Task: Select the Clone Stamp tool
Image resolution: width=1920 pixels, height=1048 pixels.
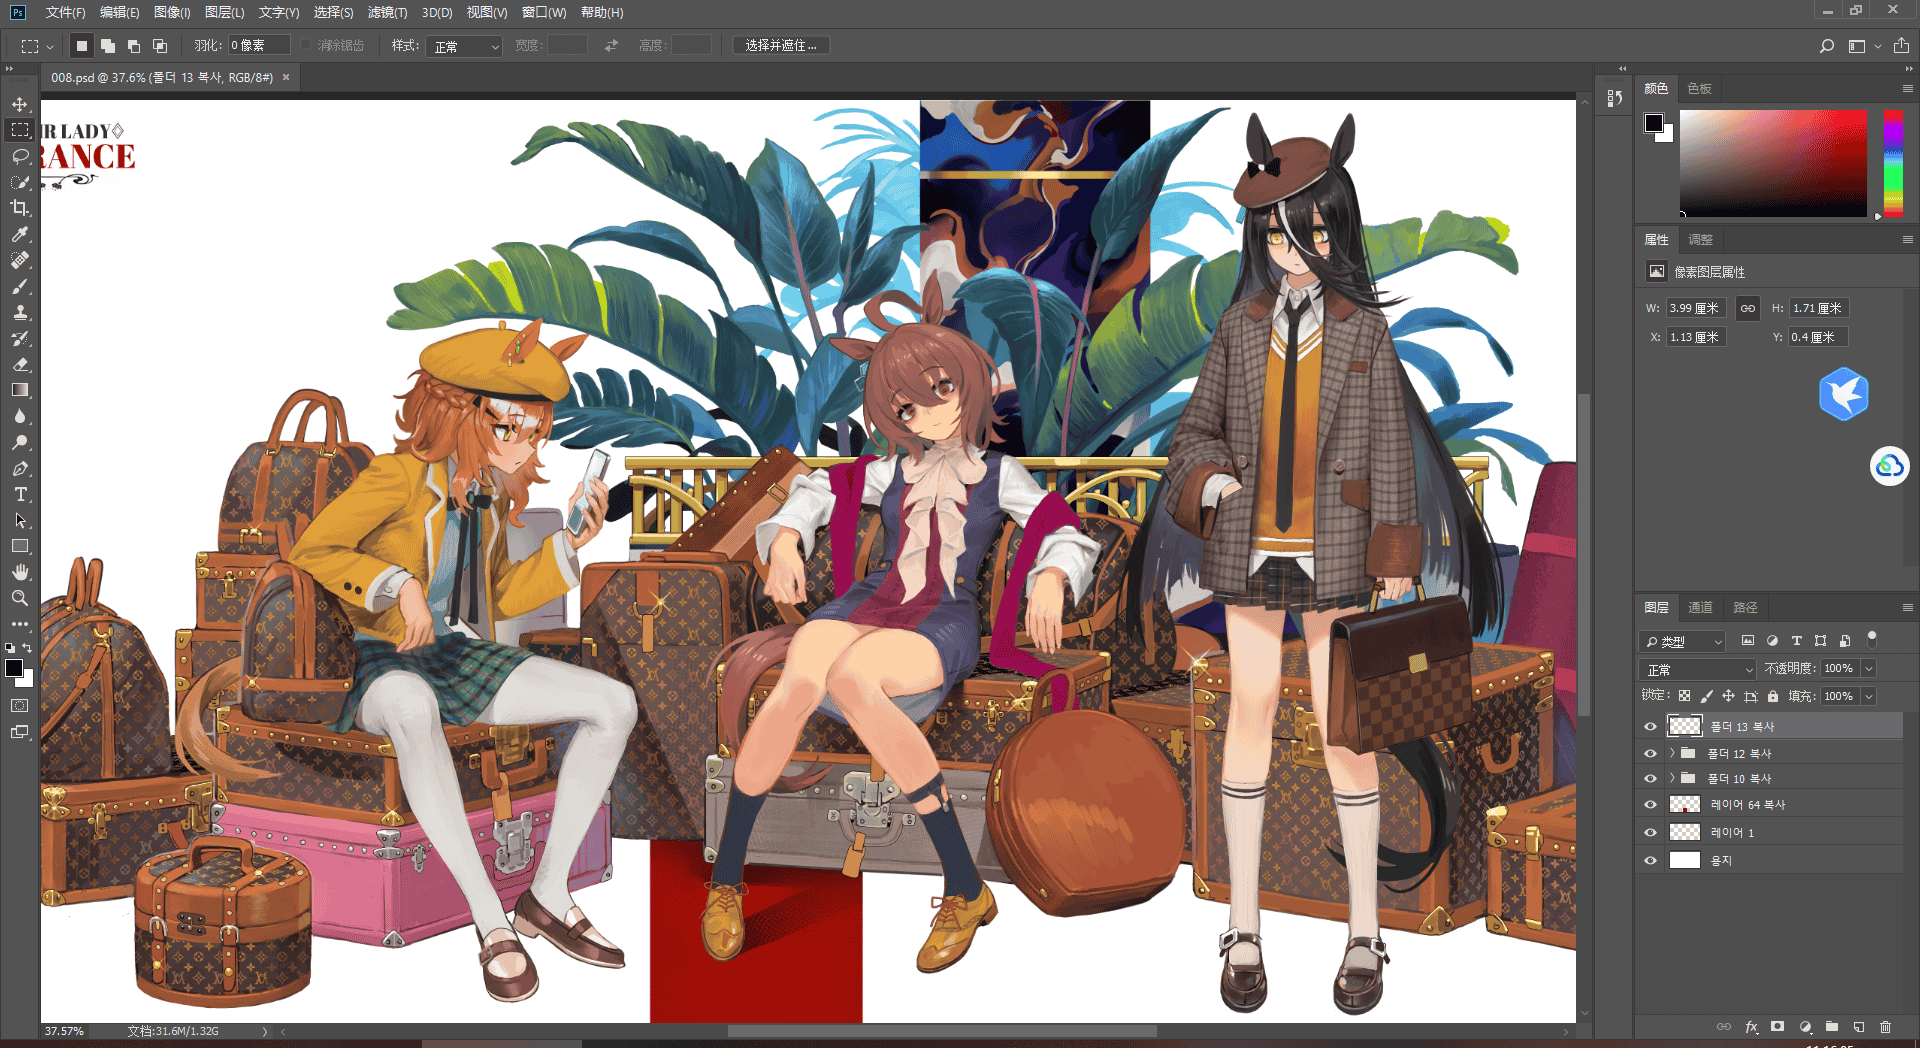Action: pyautogui.click(x=20, y=312)
